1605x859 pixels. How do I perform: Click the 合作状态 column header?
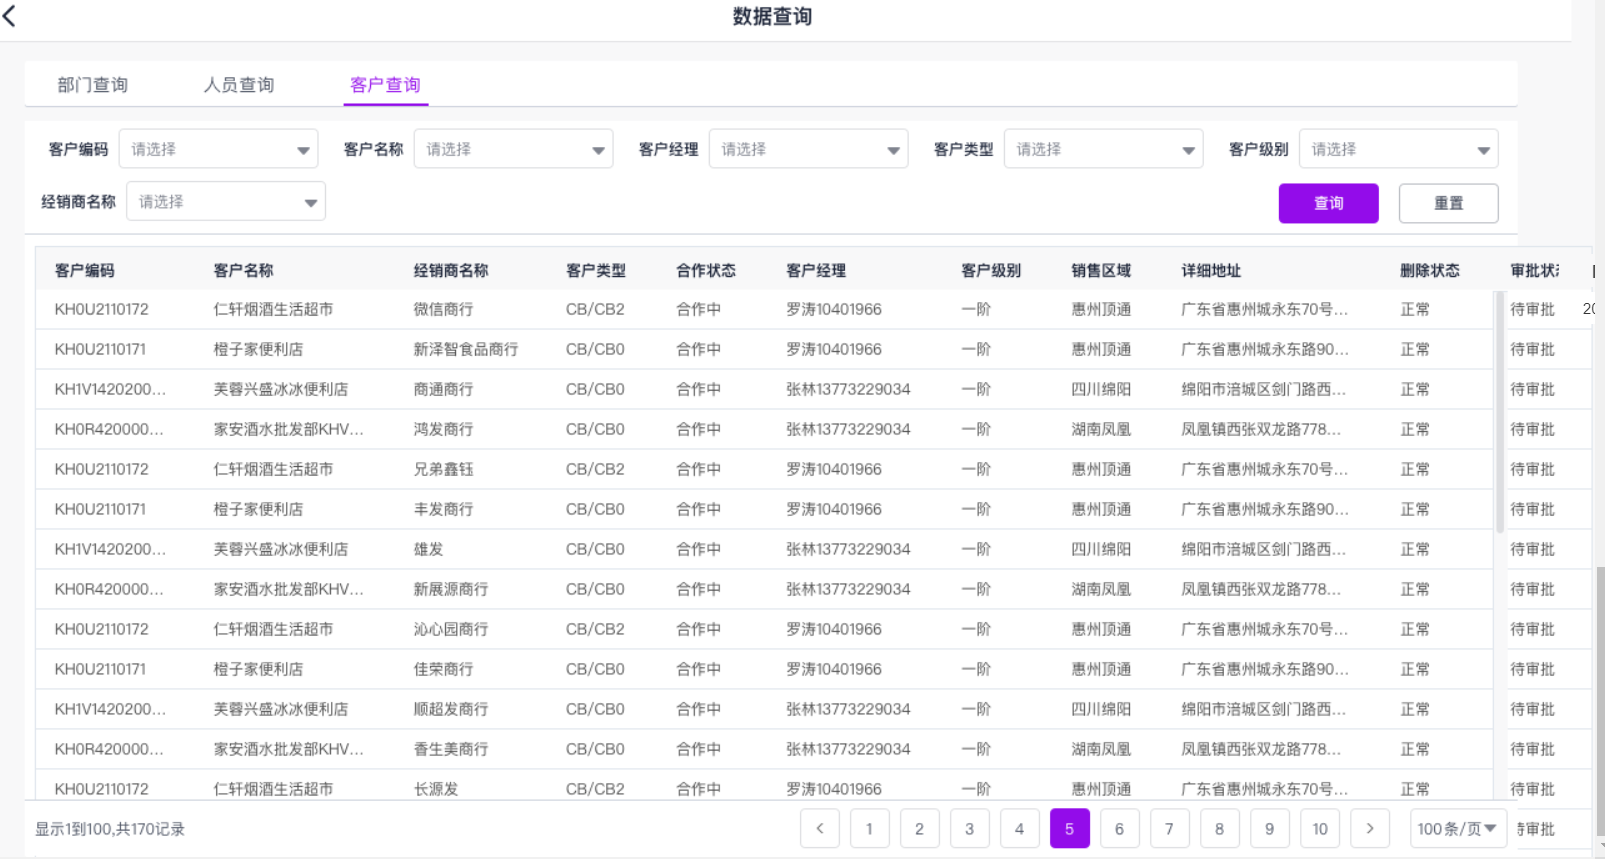pyautogui.click(x=706, y=270)
